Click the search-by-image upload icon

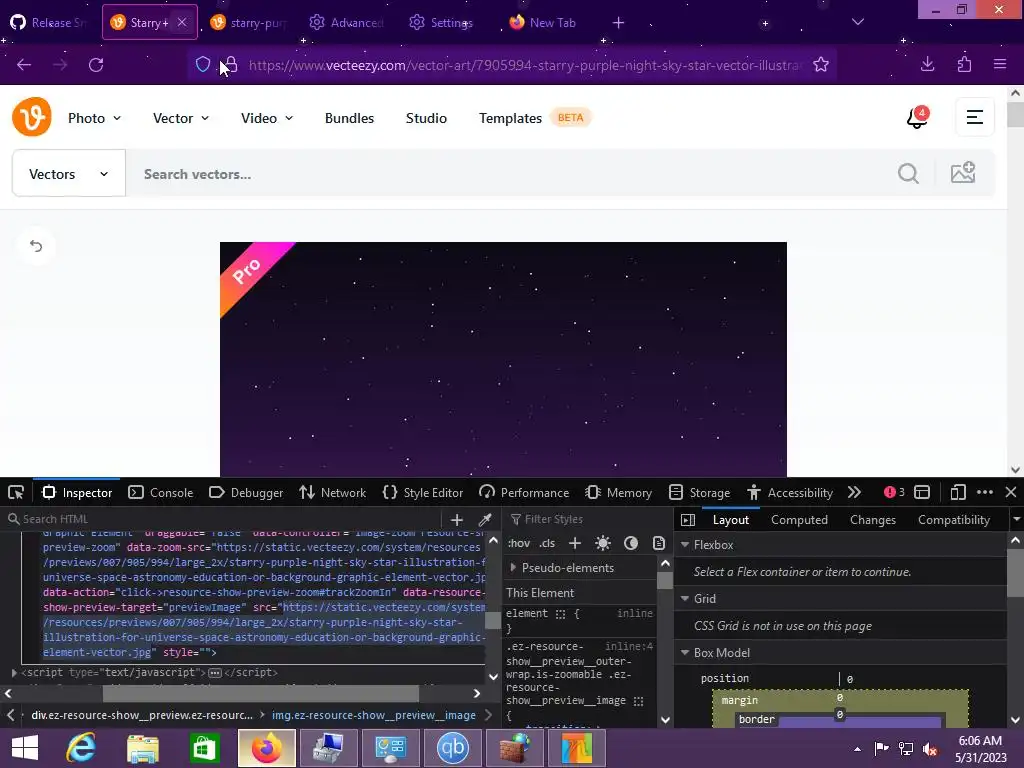pyautogui.click(x=963, y=173)
